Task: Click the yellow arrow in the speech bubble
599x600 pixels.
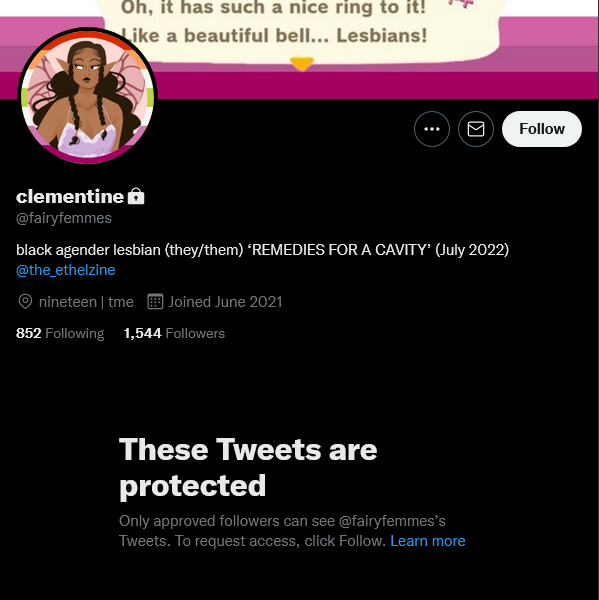Action: pyautogui.click(x=302, y=64)
